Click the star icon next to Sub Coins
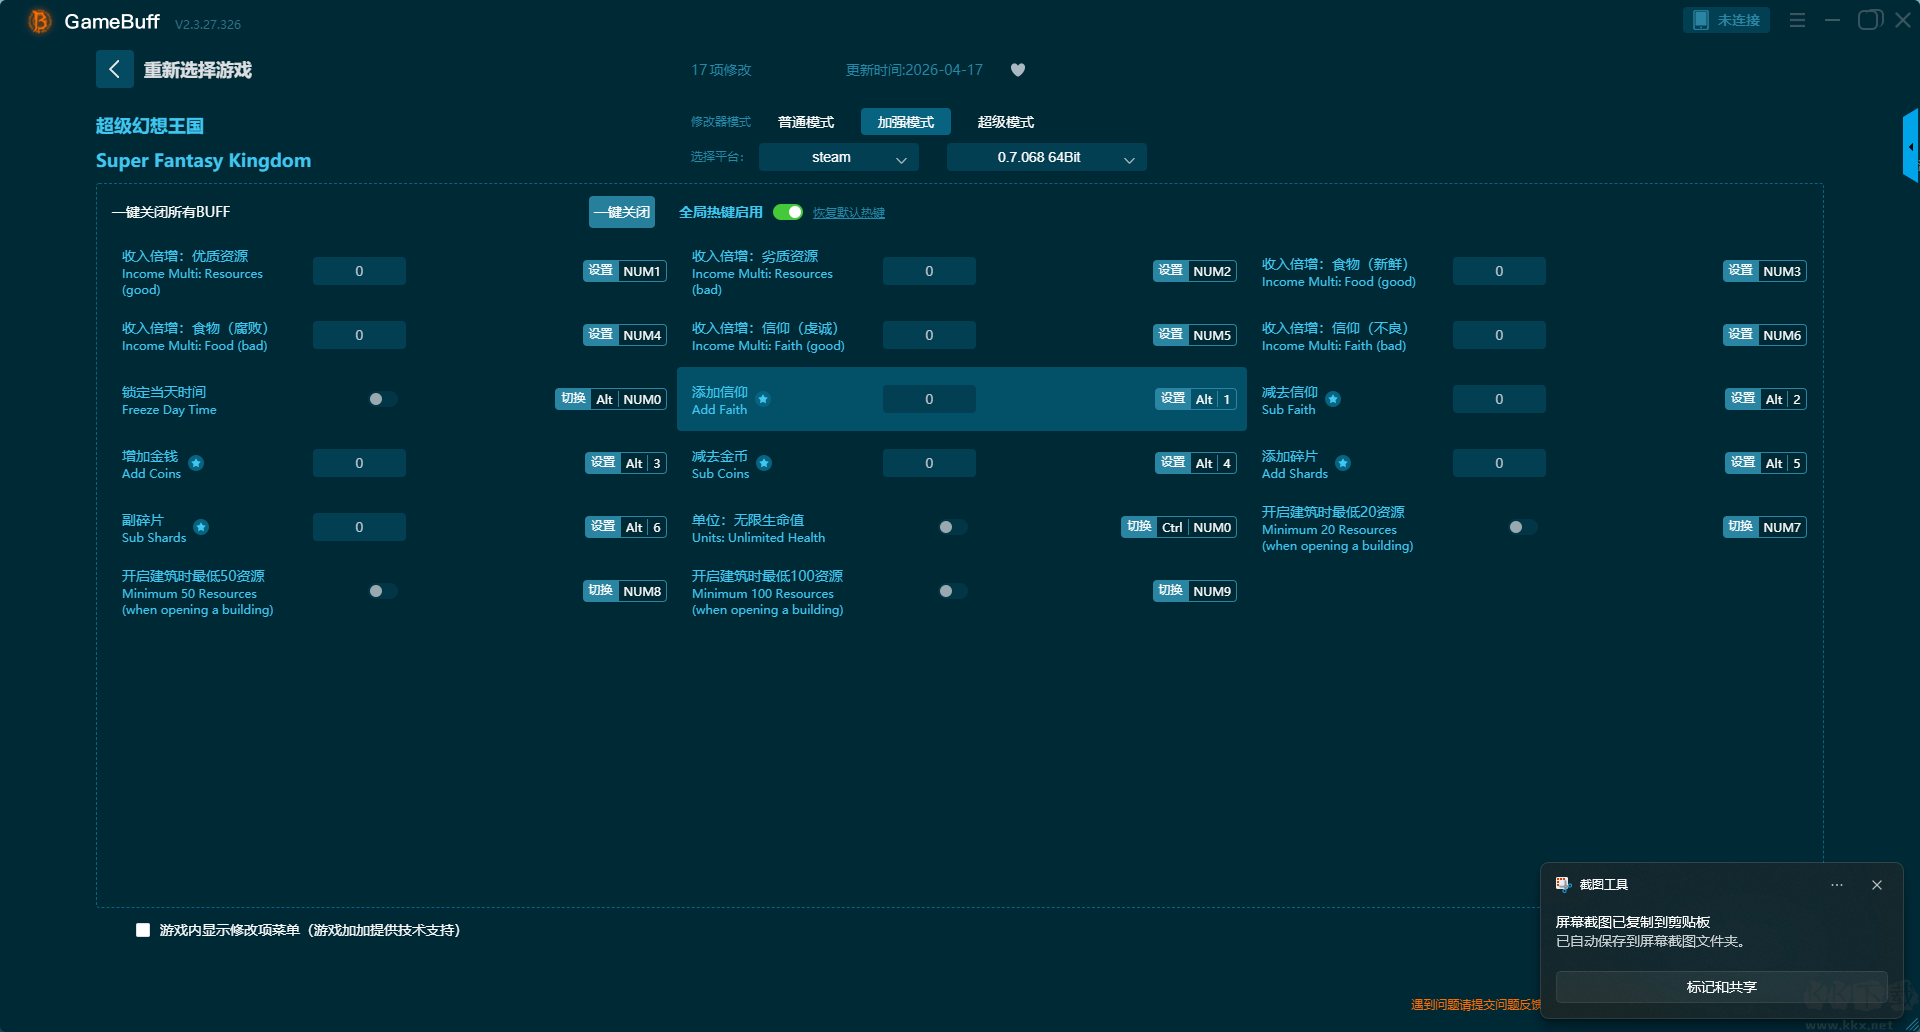1920x1032 pixels. (x=764, y=463)
